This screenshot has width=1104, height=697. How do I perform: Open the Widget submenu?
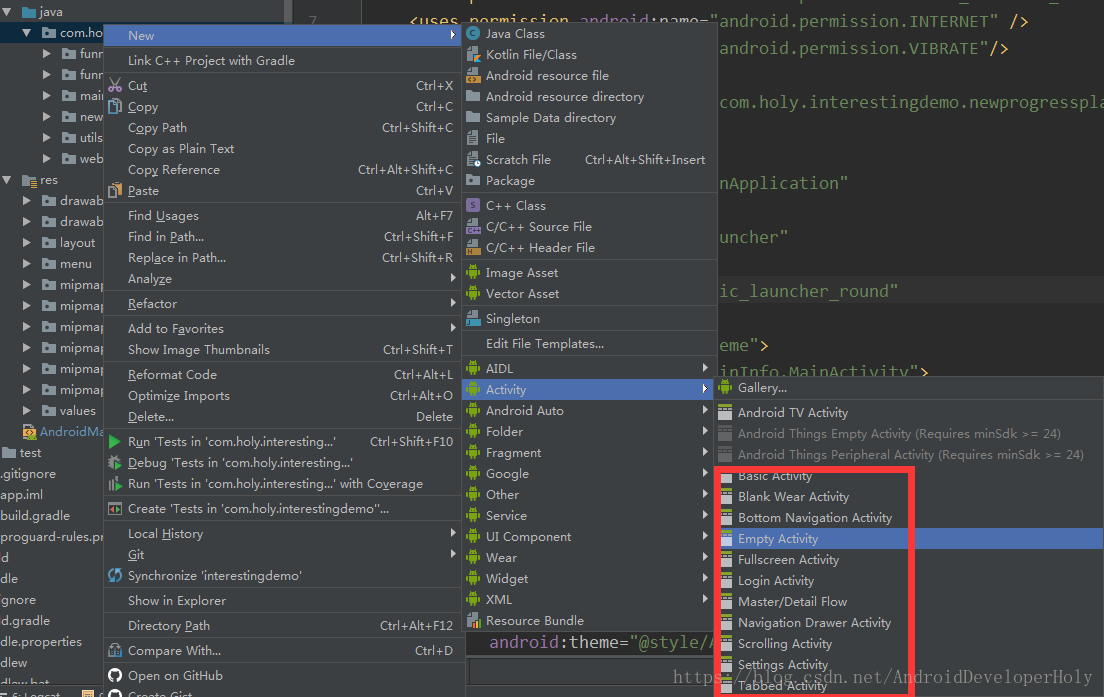click(x=588, y=579)
